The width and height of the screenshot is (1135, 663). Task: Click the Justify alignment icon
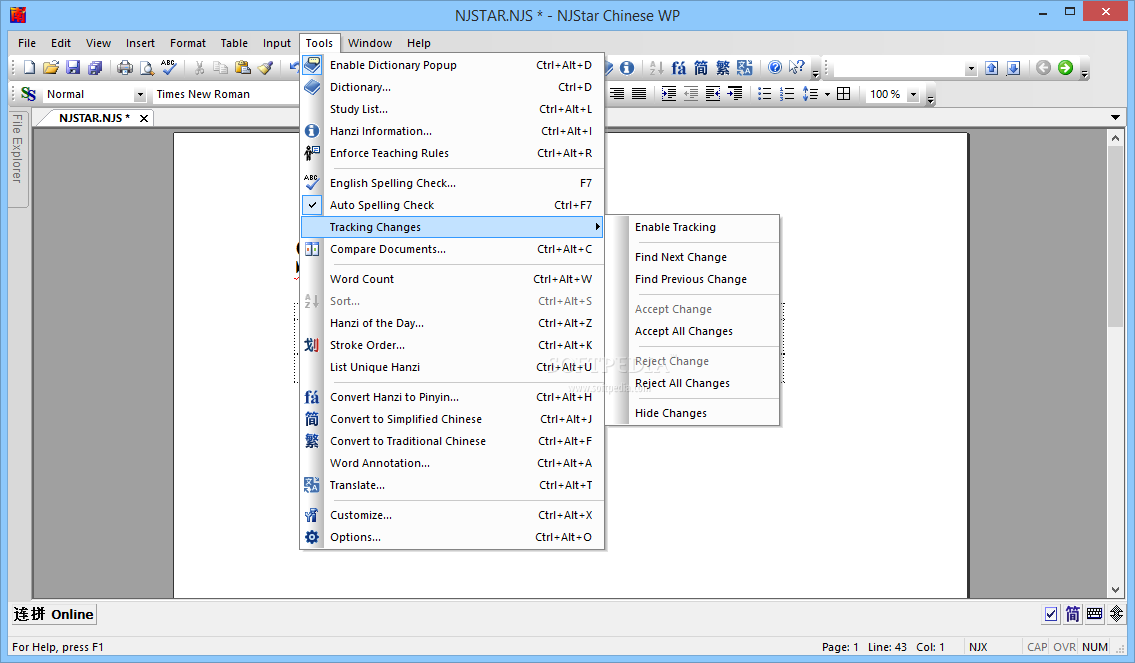point(639,93)
